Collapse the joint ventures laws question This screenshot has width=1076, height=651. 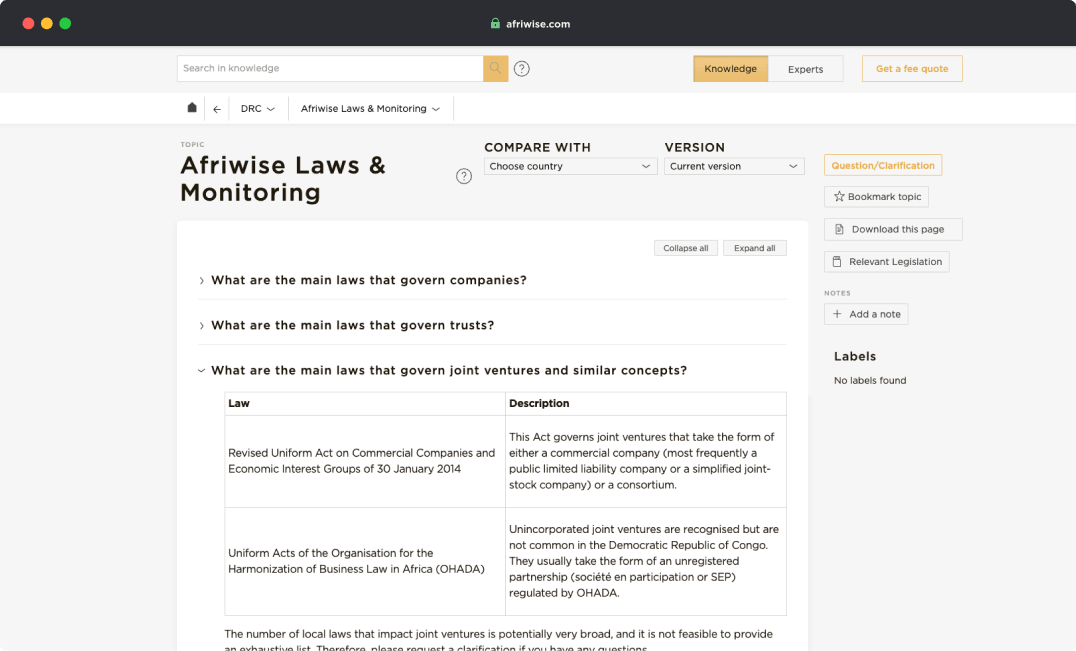click(x=449, y=370)
